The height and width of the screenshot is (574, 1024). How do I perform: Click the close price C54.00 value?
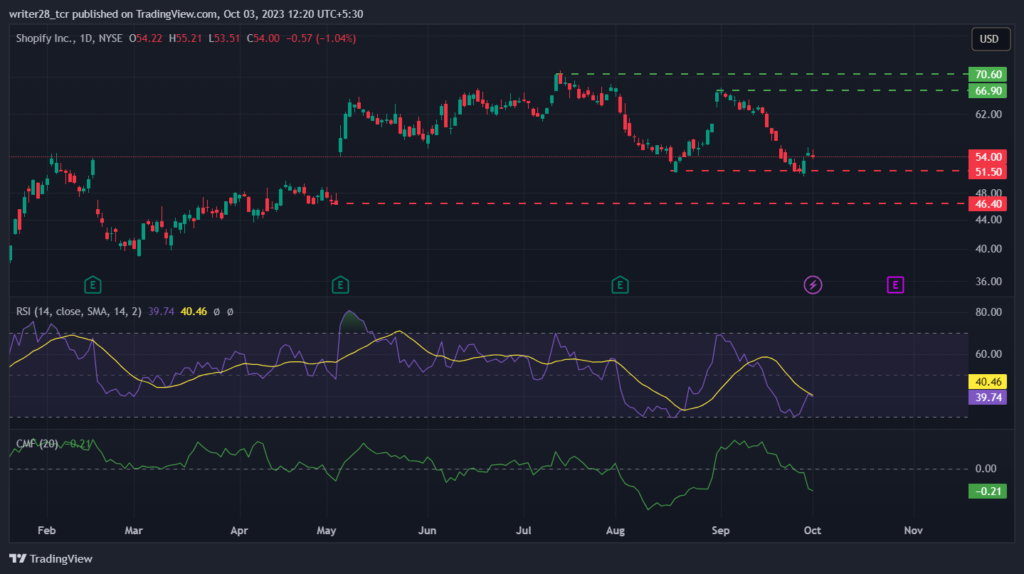[263, 39]
